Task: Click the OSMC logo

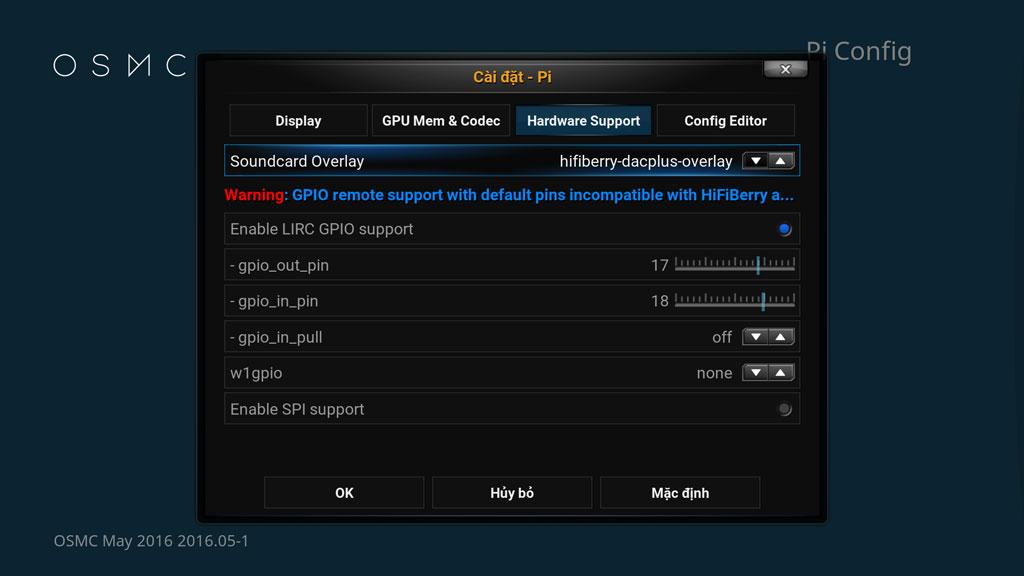Action: pos(120,66)
